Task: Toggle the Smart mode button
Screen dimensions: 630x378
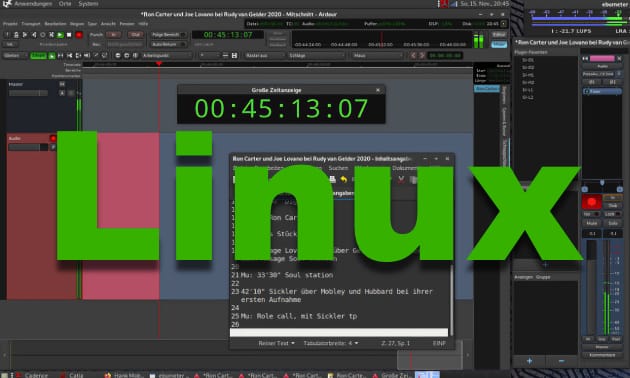Action: pyautogui.click(x=38, y=55)
